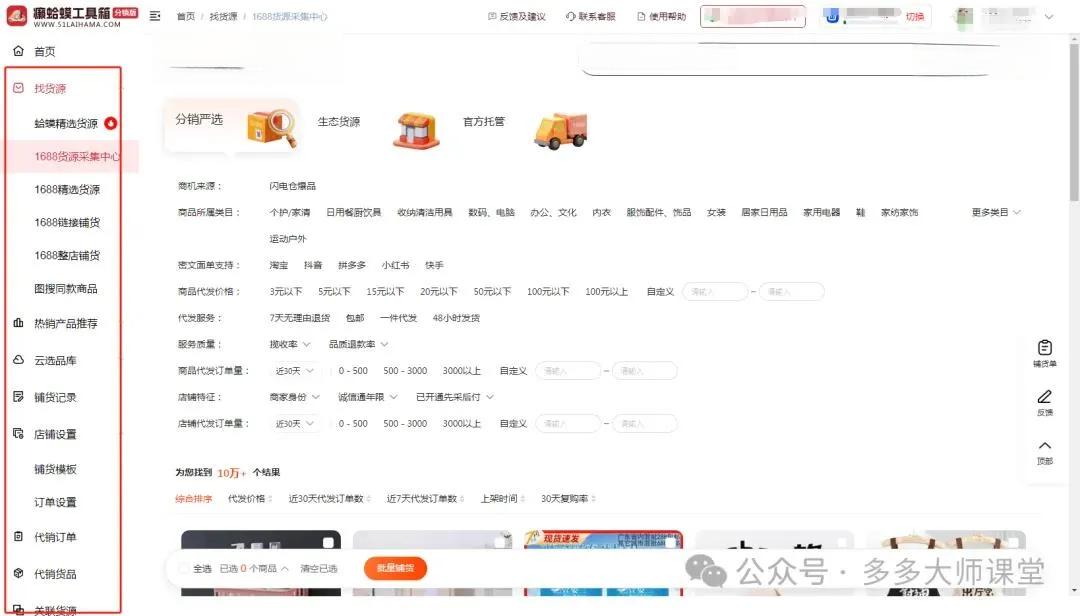Click the 清空已选 link
This screenshot has height=616, width=1080.
pos(318,568)
